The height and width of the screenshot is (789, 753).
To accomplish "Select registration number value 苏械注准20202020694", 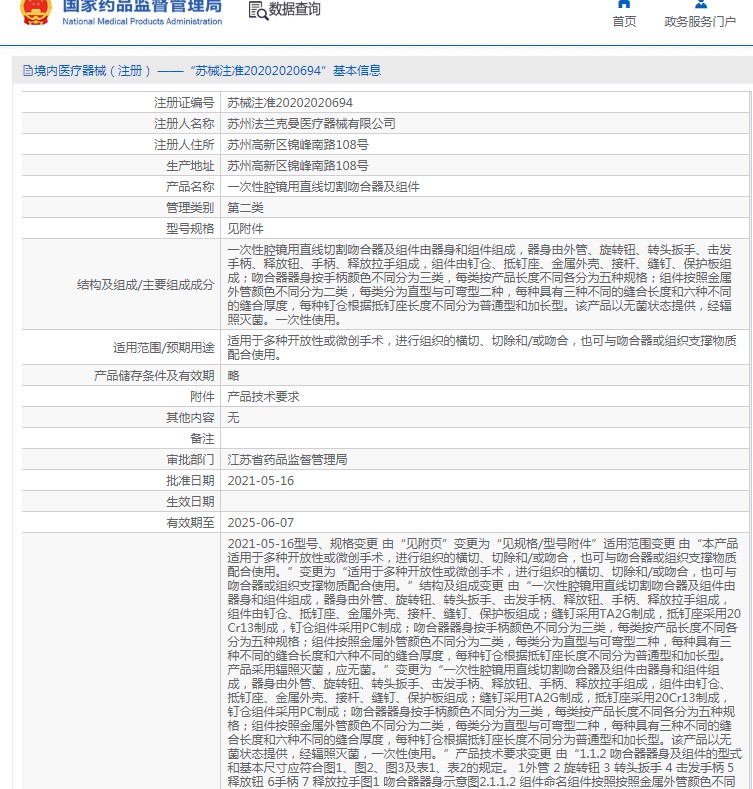I will (x=290, y=103).
